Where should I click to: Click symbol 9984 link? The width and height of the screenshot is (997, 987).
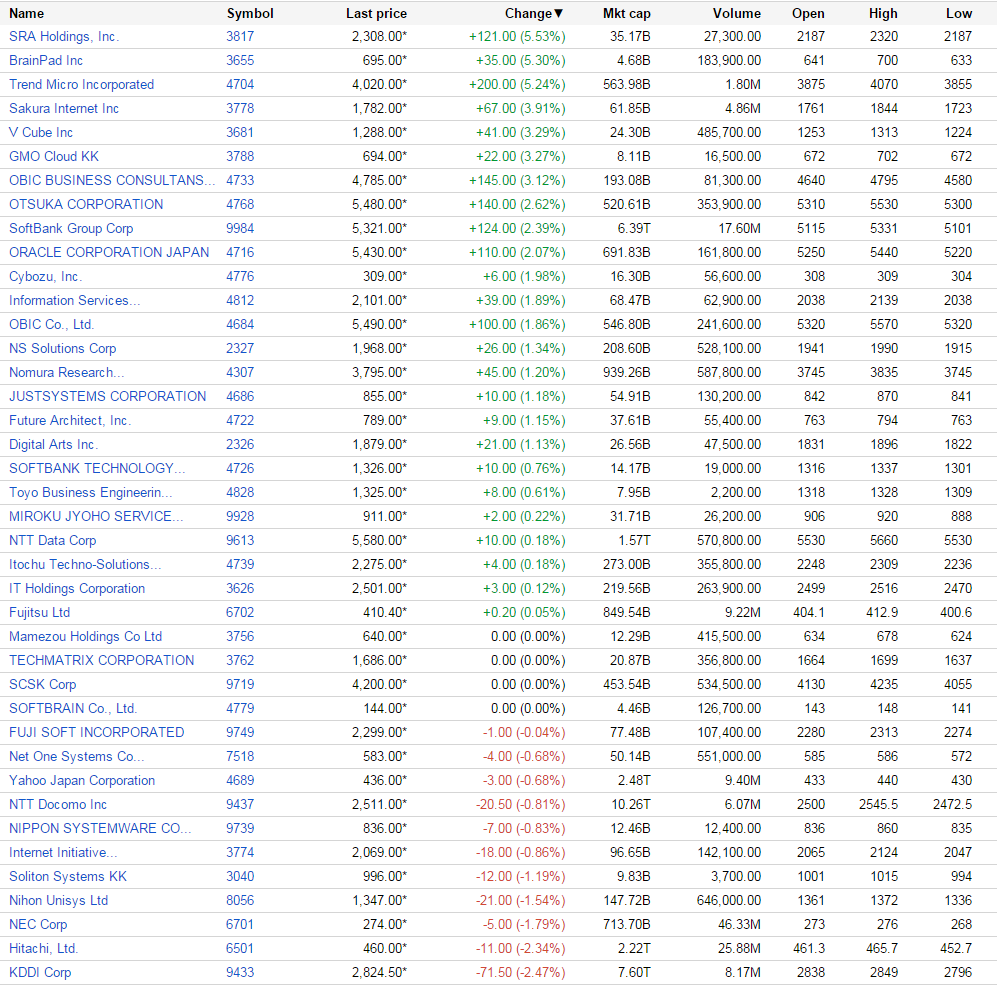click(x=240, y=228)
